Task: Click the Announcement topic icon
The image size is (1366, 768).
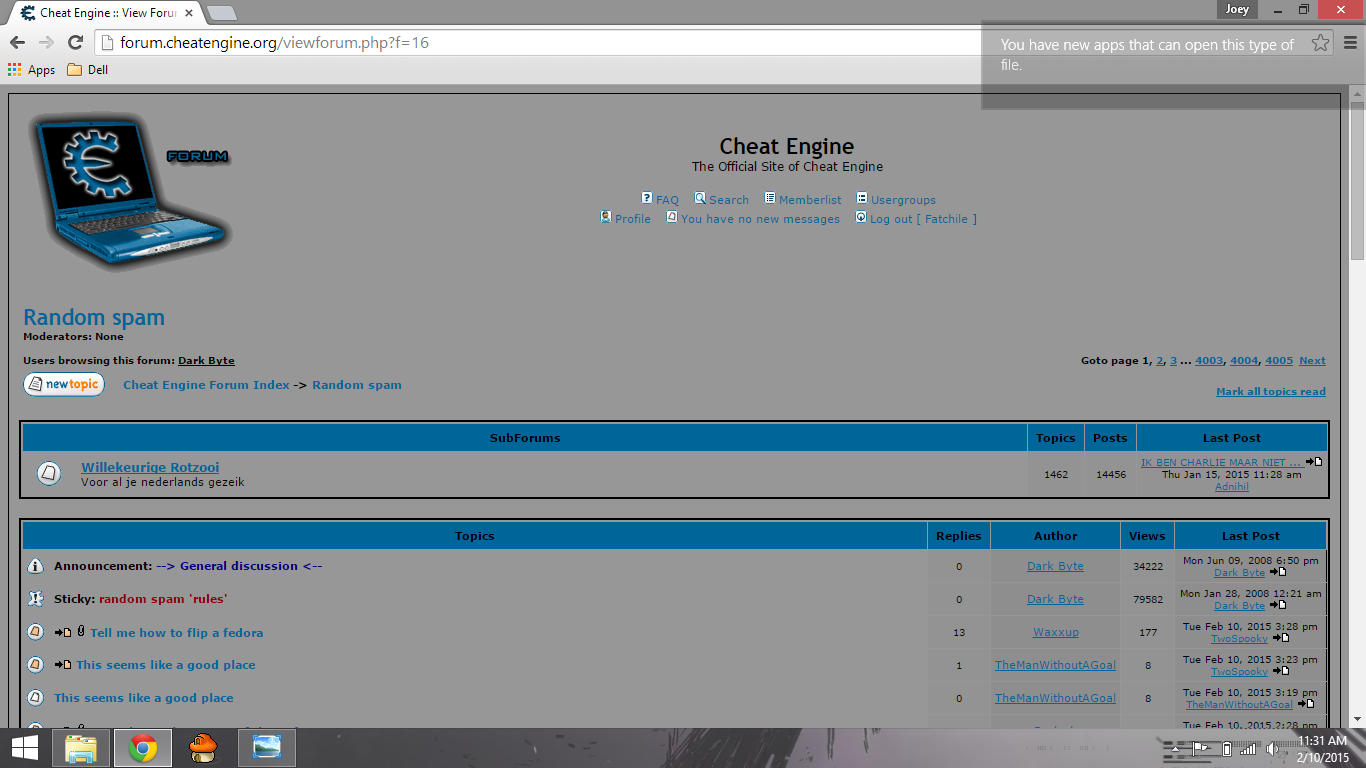Action: [35, 566]
